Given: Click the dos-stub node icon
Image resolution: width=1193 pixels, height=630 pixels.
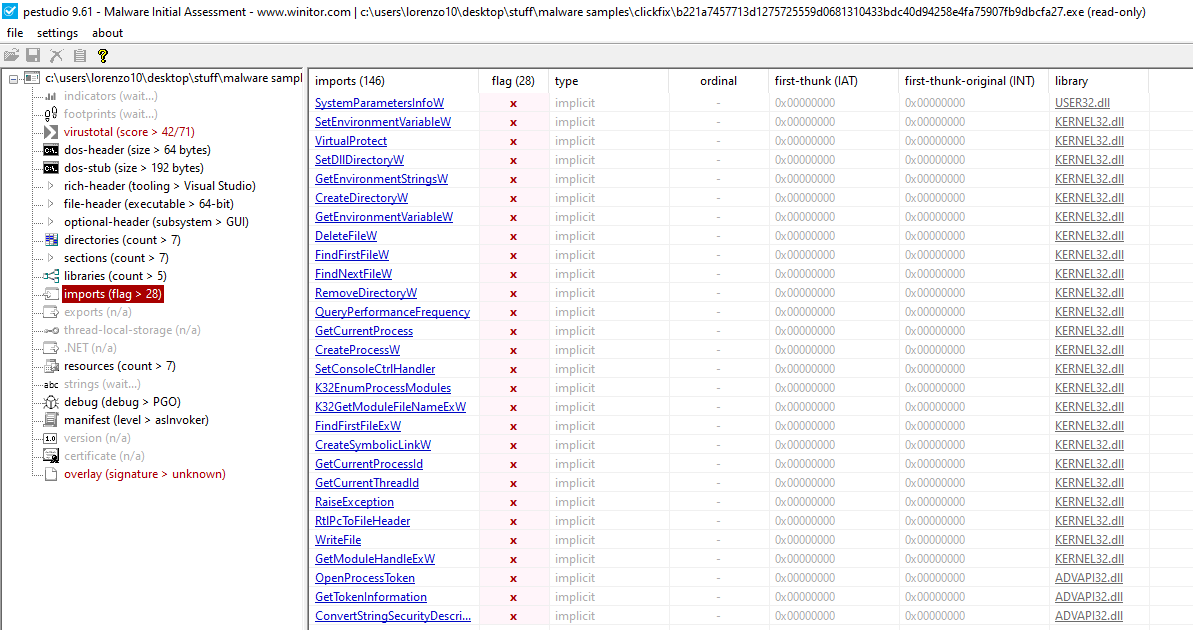Looking at the screenshot, I should point(51,168).
